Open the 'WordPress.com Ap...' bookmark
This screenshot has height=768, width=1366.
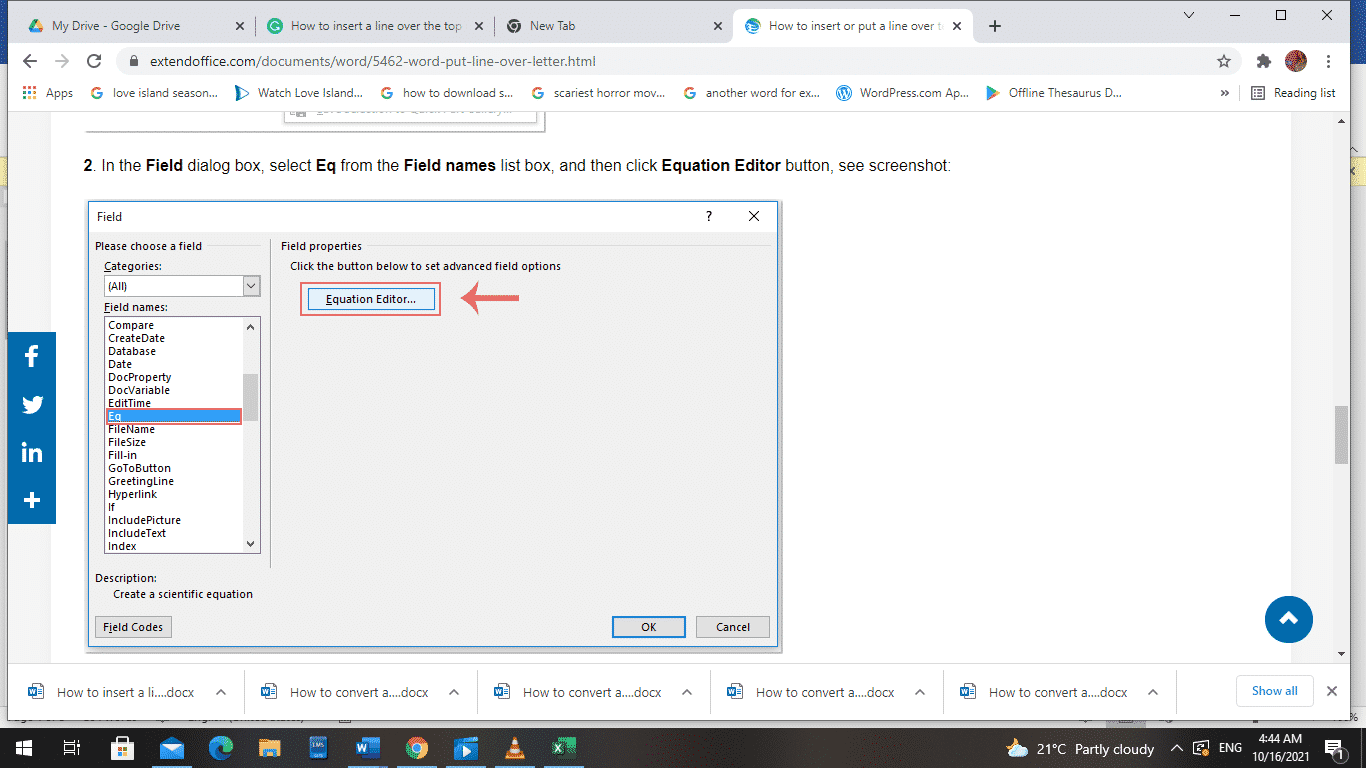click(x=902, y=92)
